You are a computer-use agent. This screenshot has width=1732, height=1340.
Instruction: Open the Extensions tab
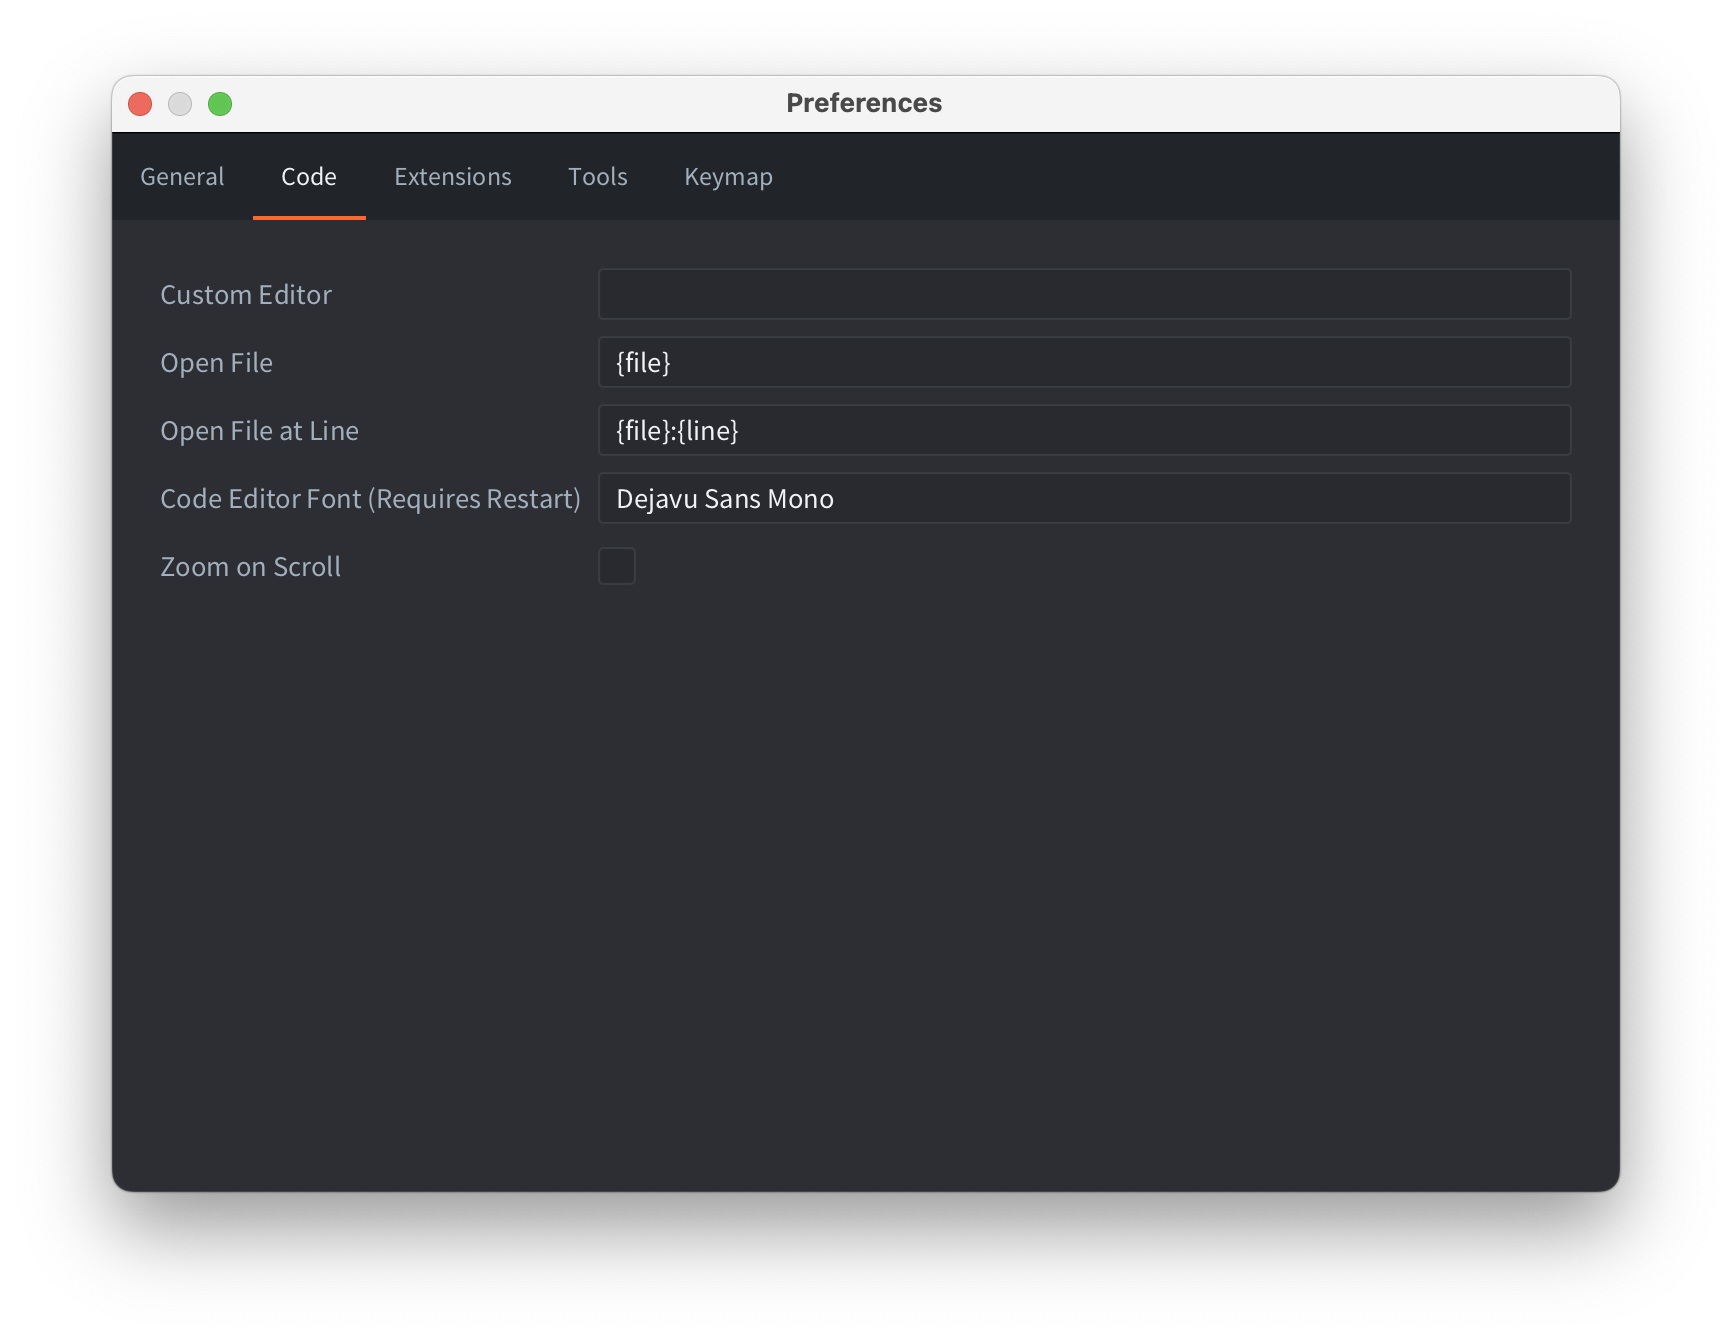coord(453,177)
